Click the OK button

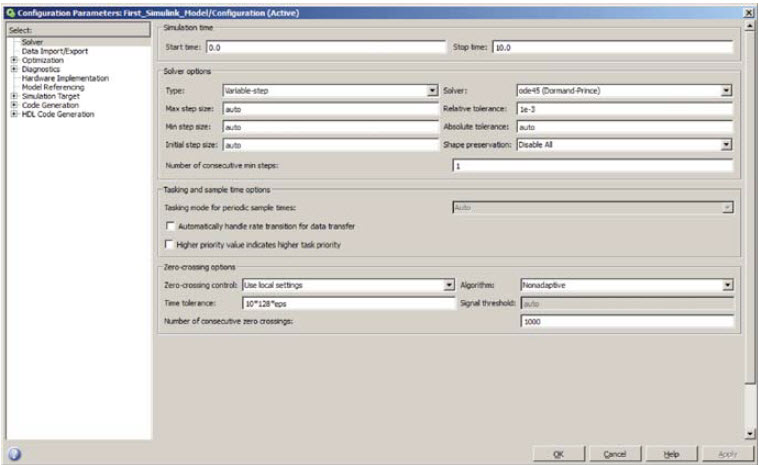(x=559, y=454)
